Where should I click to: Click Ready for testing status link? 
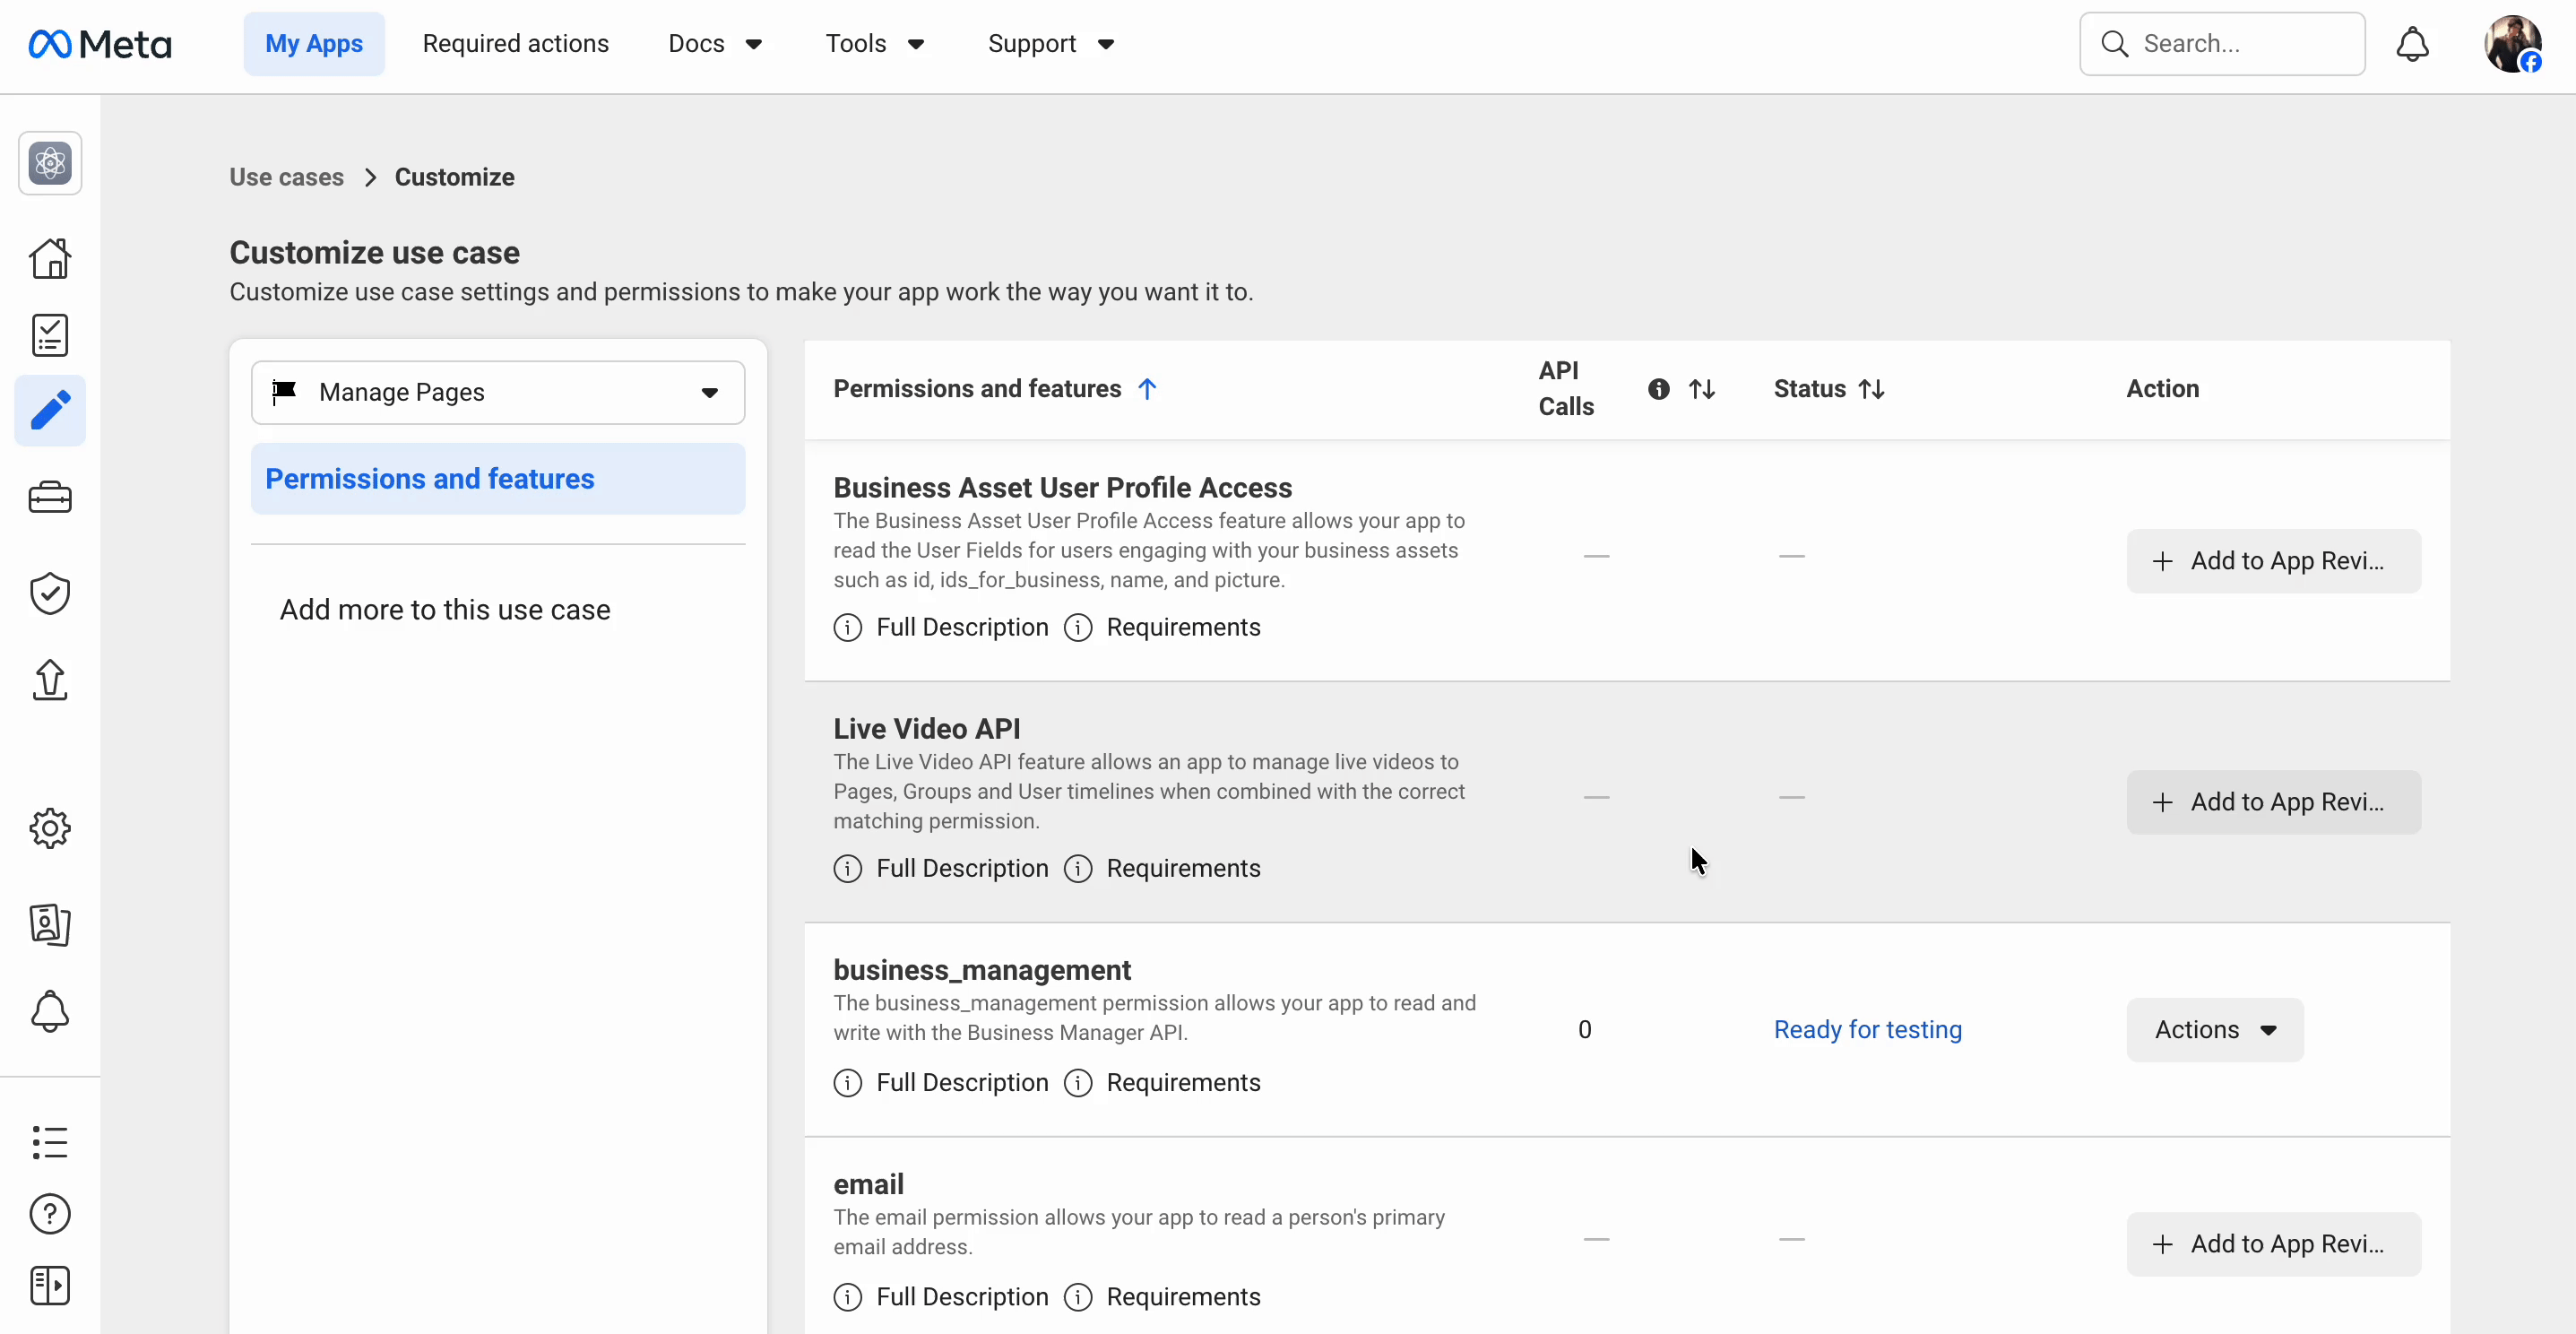[x=1868, y=1030]
